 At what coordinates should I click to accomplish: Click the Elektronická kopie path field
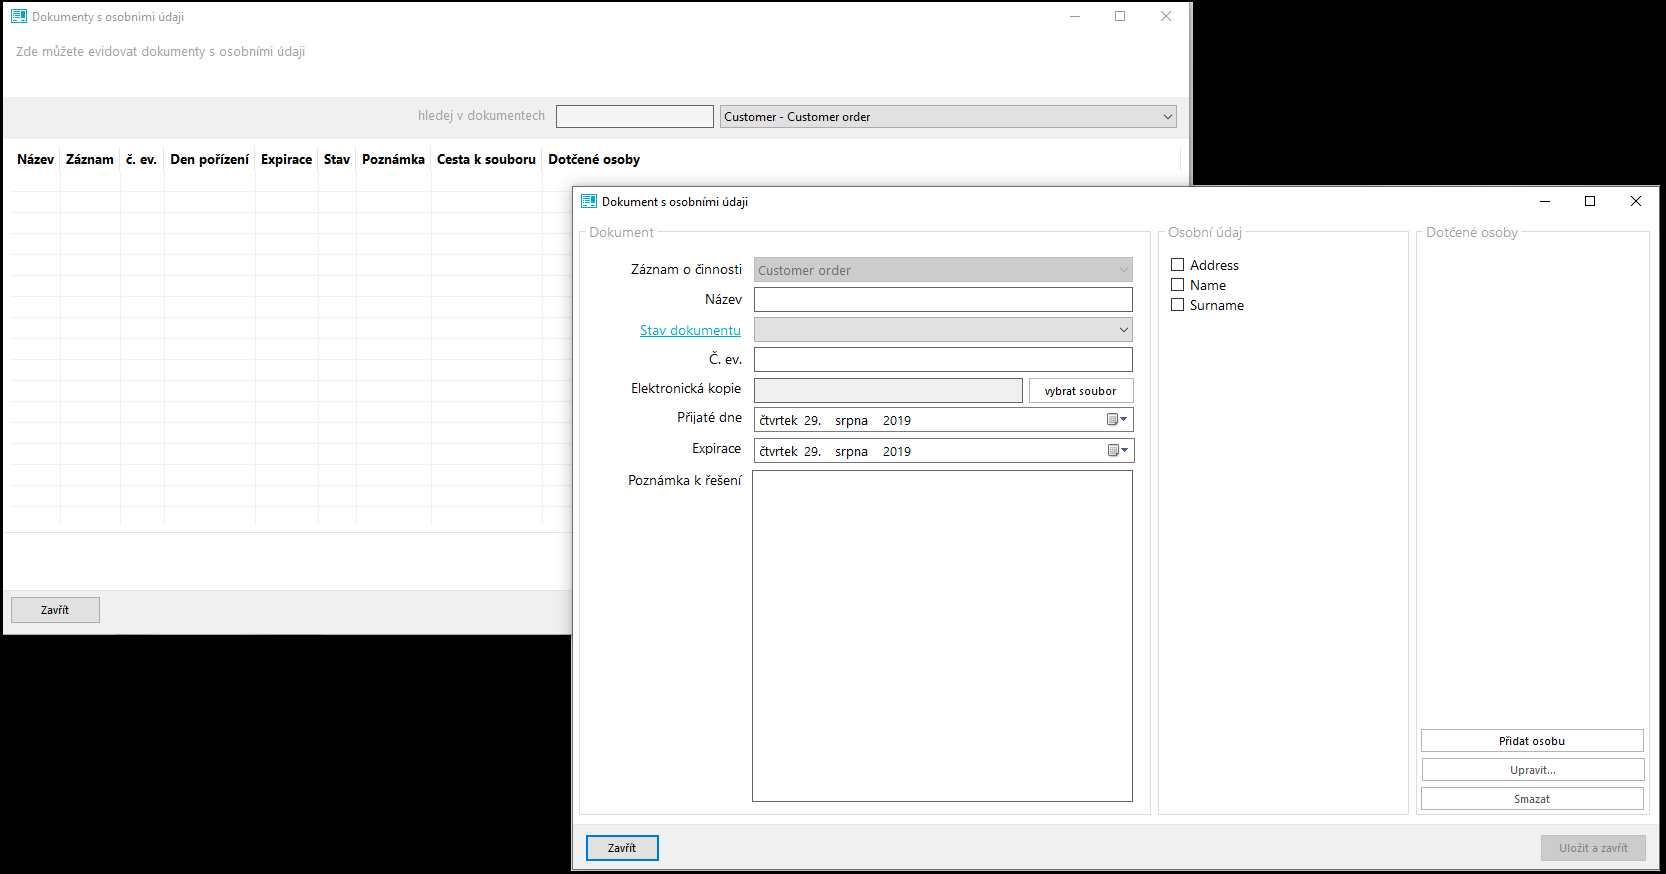pyautogui.click(x=888, y=390)
